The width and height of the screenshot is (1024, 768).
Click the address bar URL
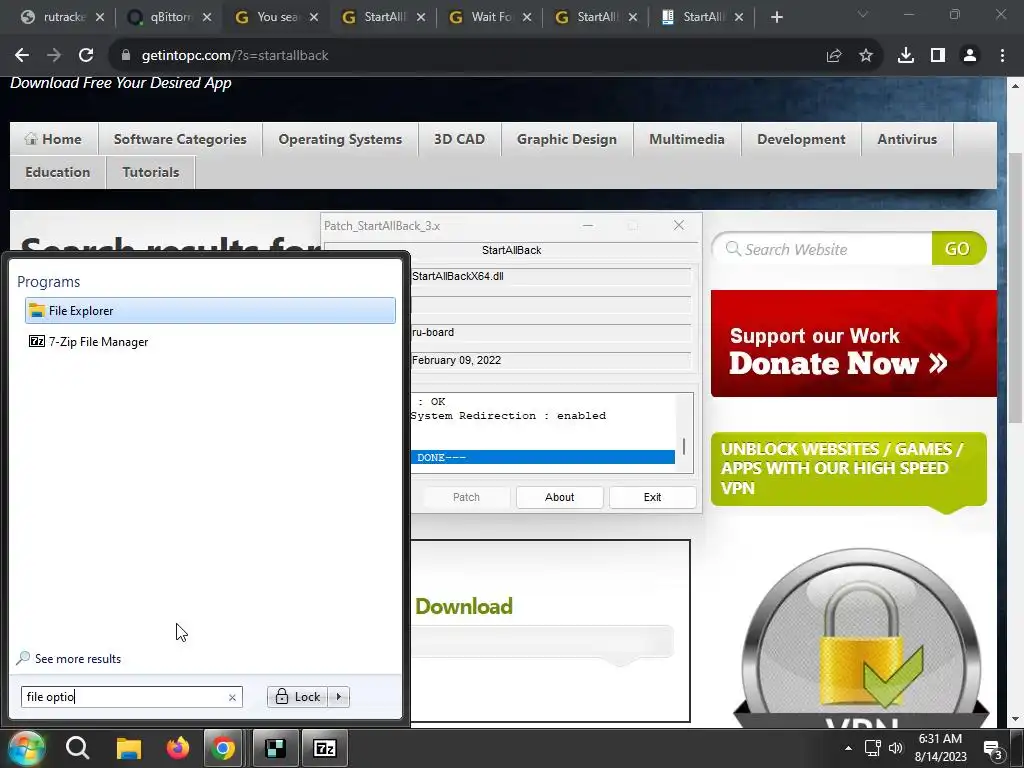pos(235,56)
